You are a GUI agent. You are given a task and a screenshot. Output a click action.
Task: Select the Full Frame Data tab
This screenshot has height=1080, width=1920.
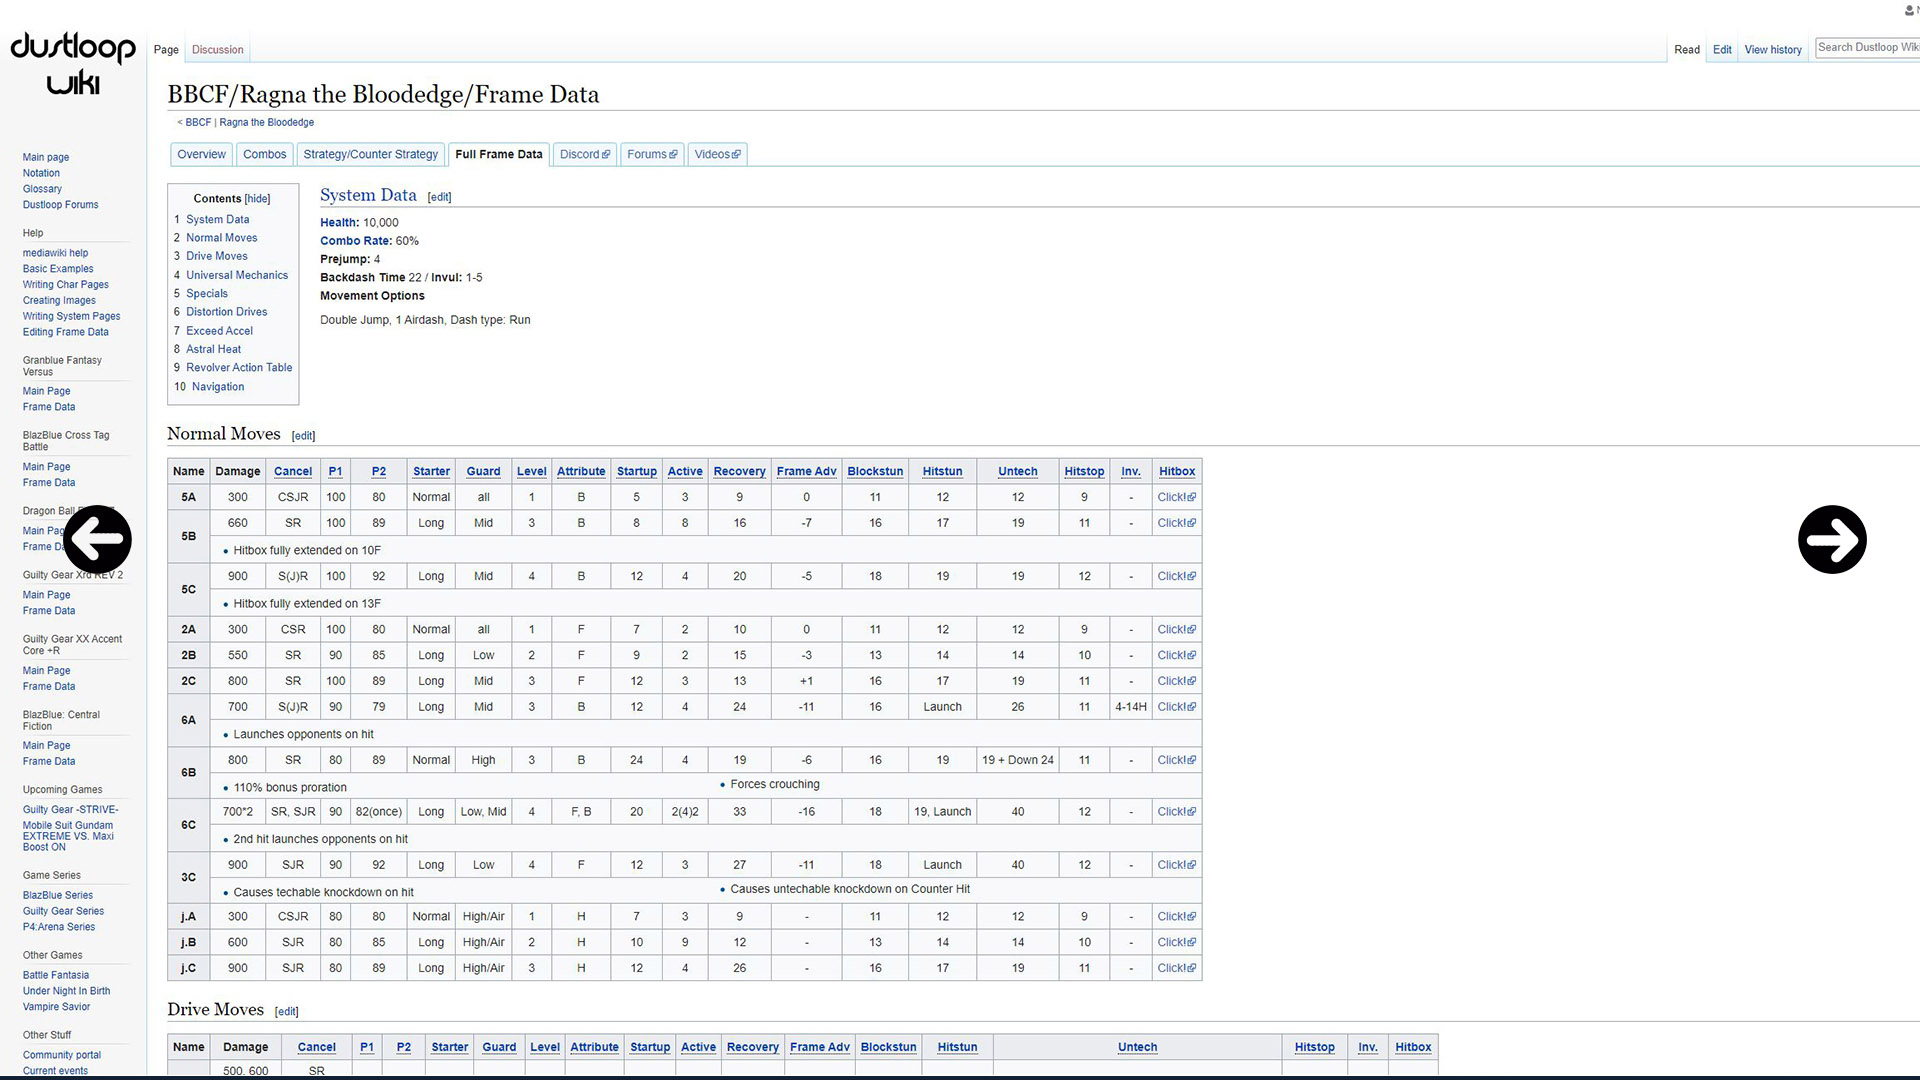(x=499, y=154)
